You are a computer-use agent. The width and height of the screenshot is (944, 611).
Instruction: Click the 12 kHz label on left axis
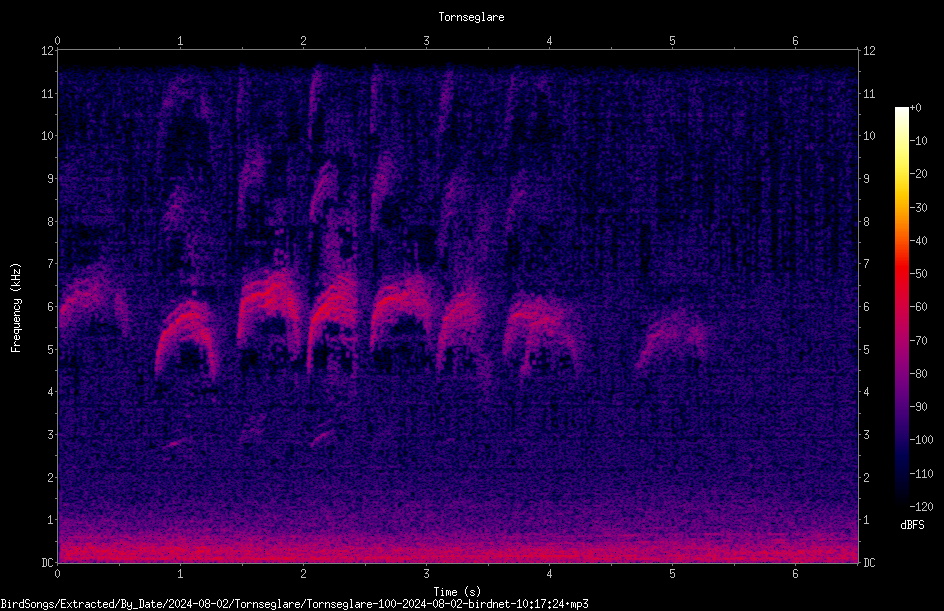coord(48,51)
